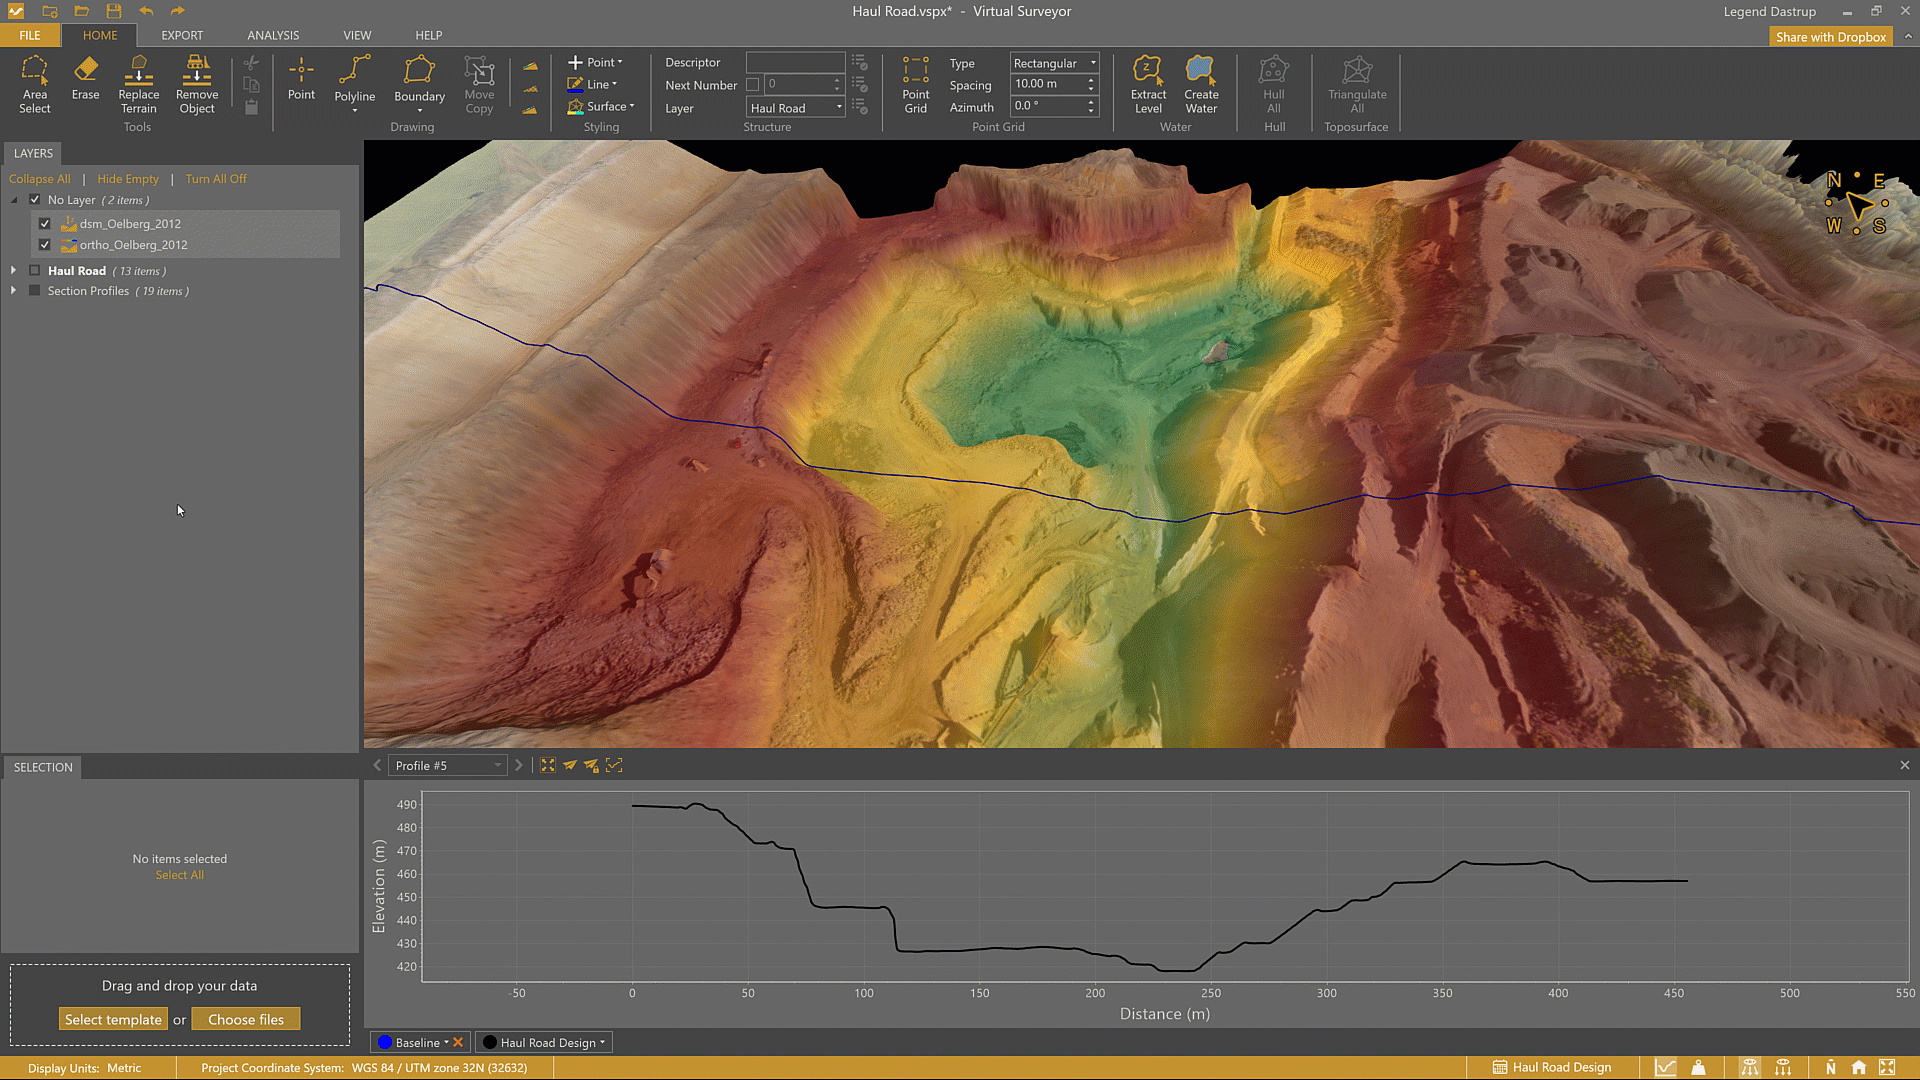This screenshot has width=1920, height=1080.
Task: Click the Choose files button
Action: tap(246, 1019)
